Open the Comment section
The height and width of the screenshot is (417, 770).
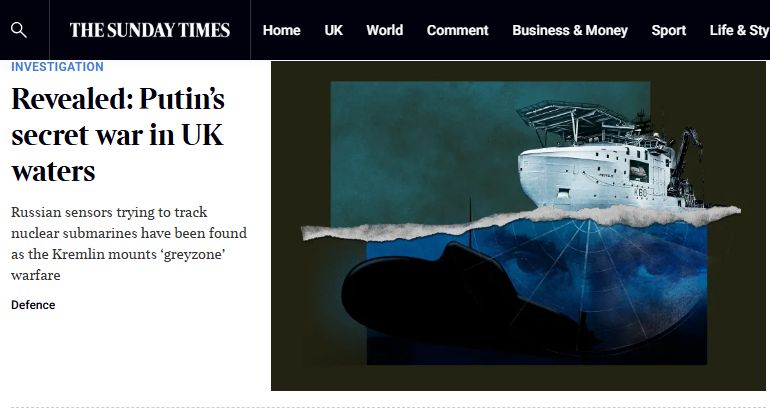457,30
